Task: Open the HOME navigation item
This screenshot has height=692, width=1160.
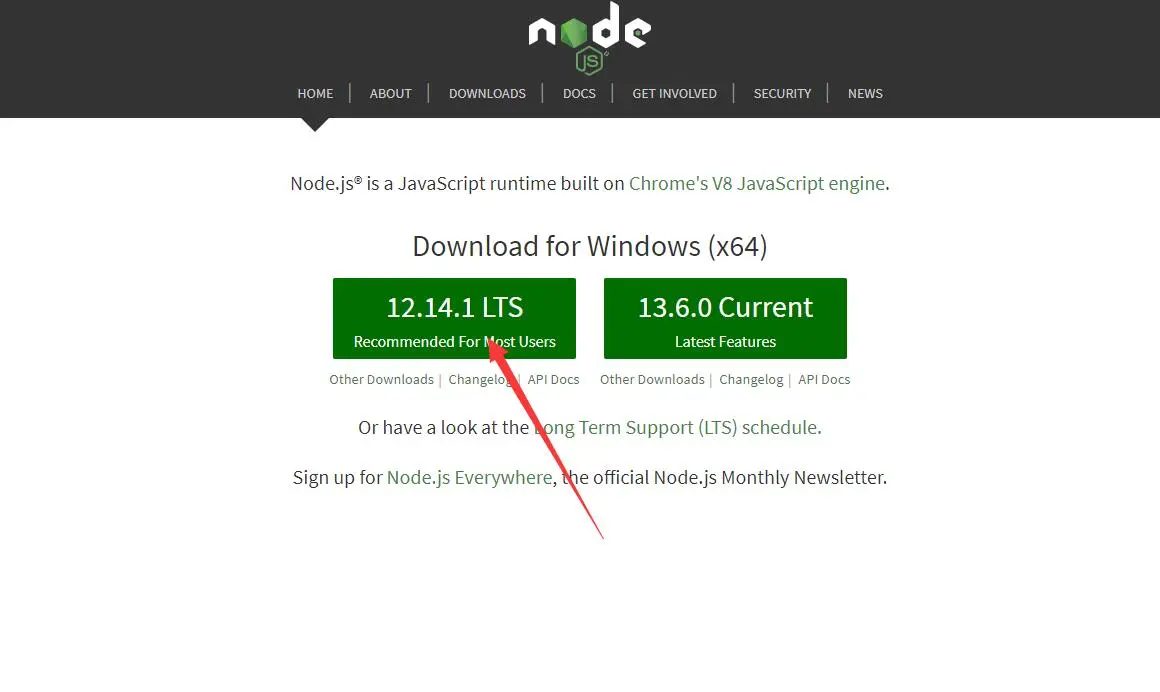Action: [x=315, y=94]
